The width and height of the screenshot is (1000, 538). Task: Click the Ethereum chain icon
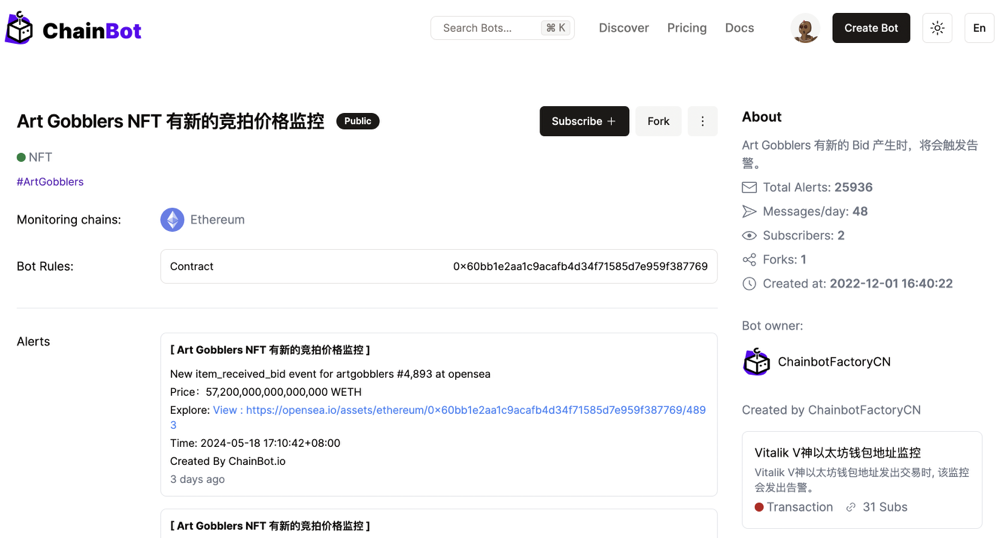point(172,220)
